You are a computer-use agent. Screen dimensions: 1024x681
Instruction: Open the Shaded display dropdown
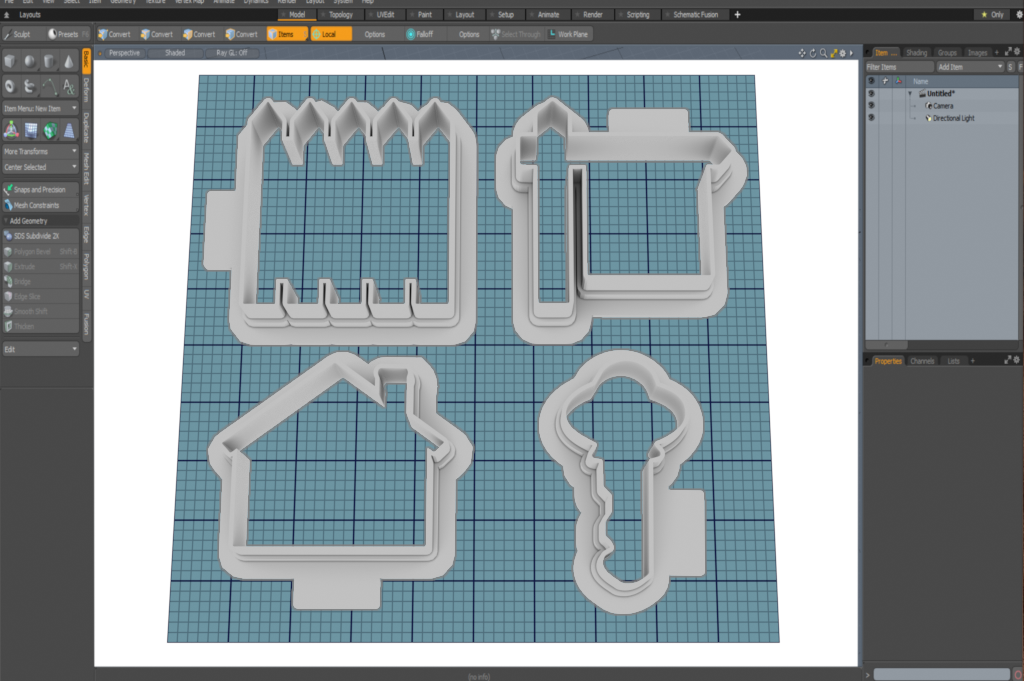pyautogui.click(x=174, y=53)
